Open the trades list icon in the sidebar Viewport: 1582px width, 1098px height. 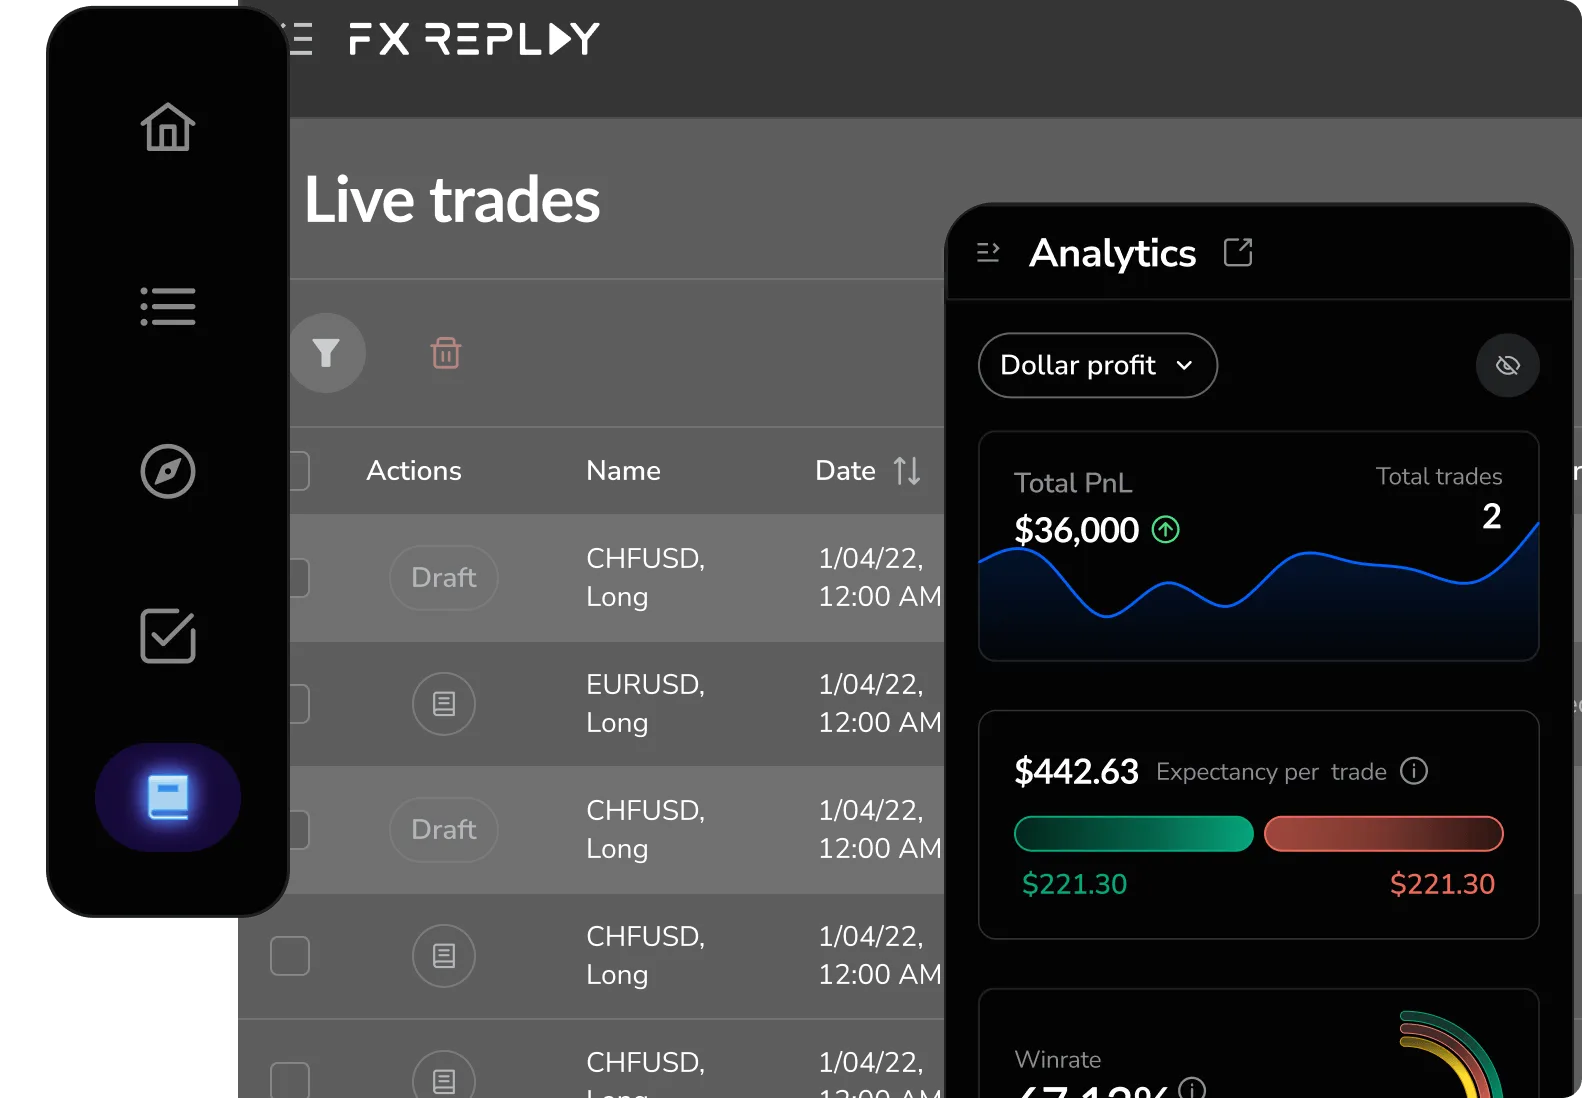(x=167, y=307)
